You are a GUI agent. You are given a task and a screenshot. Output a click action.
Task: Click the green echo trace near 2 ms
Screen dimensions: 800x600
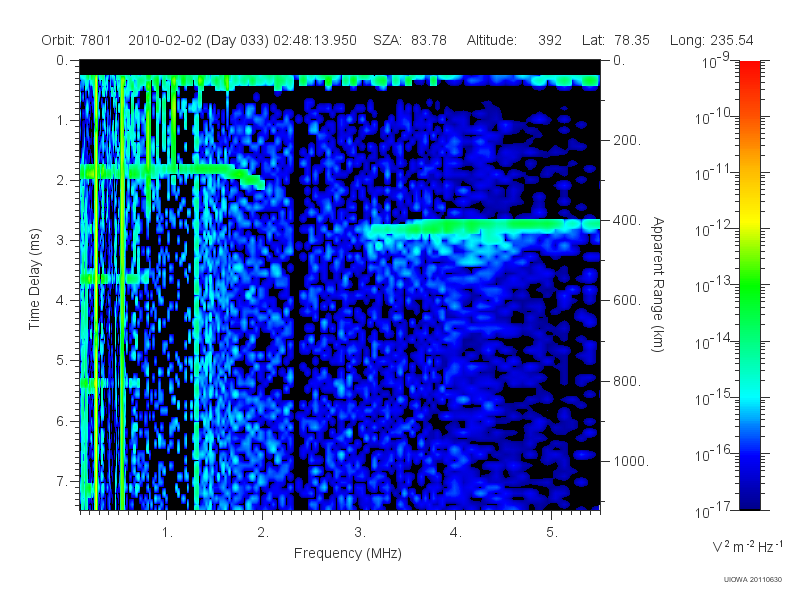tap(171, 172)
